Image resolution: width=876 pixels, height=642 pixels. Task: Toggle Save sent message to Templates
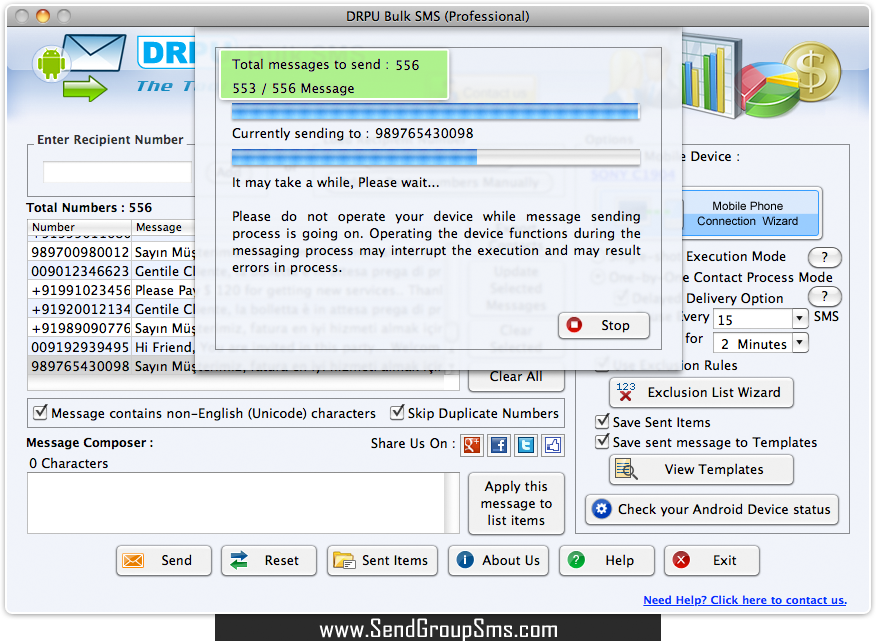point(602,441)
